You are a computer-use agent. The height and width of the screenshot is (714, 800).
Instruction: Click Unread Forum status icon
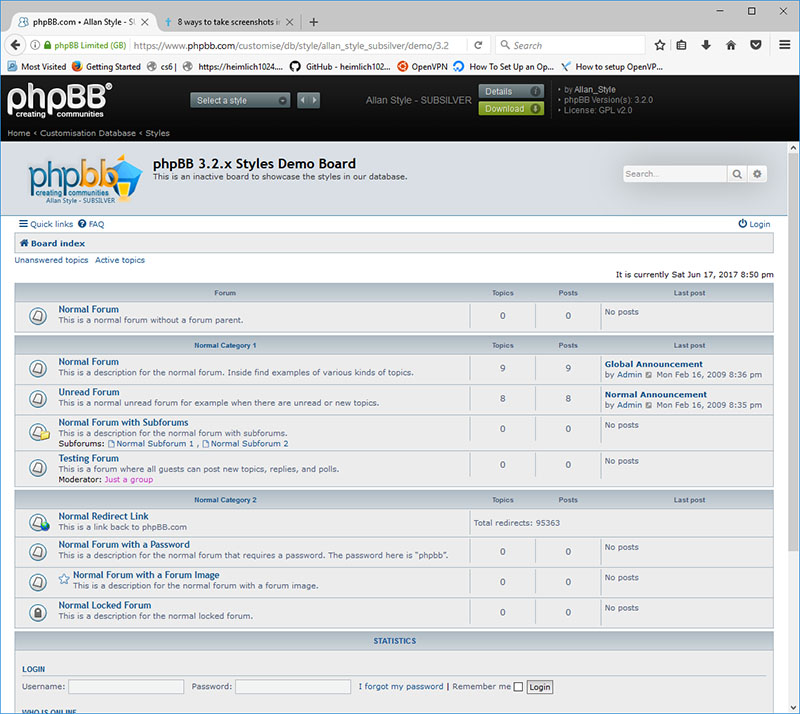click(38, 399)
